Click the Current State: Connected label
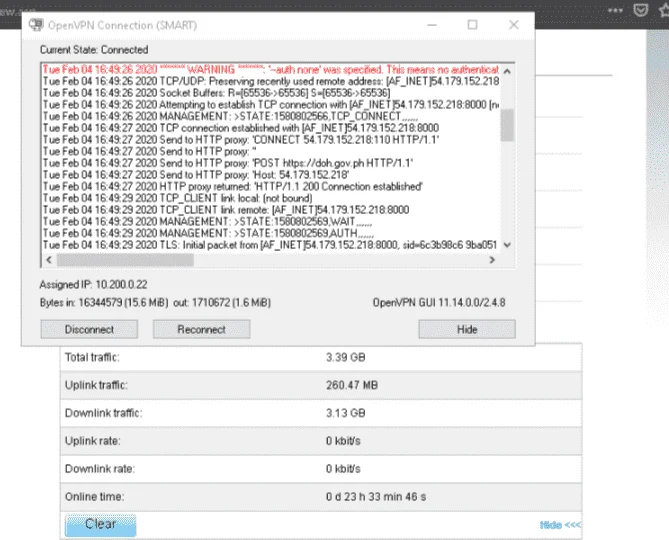669x540 pixels. [94, 50]
